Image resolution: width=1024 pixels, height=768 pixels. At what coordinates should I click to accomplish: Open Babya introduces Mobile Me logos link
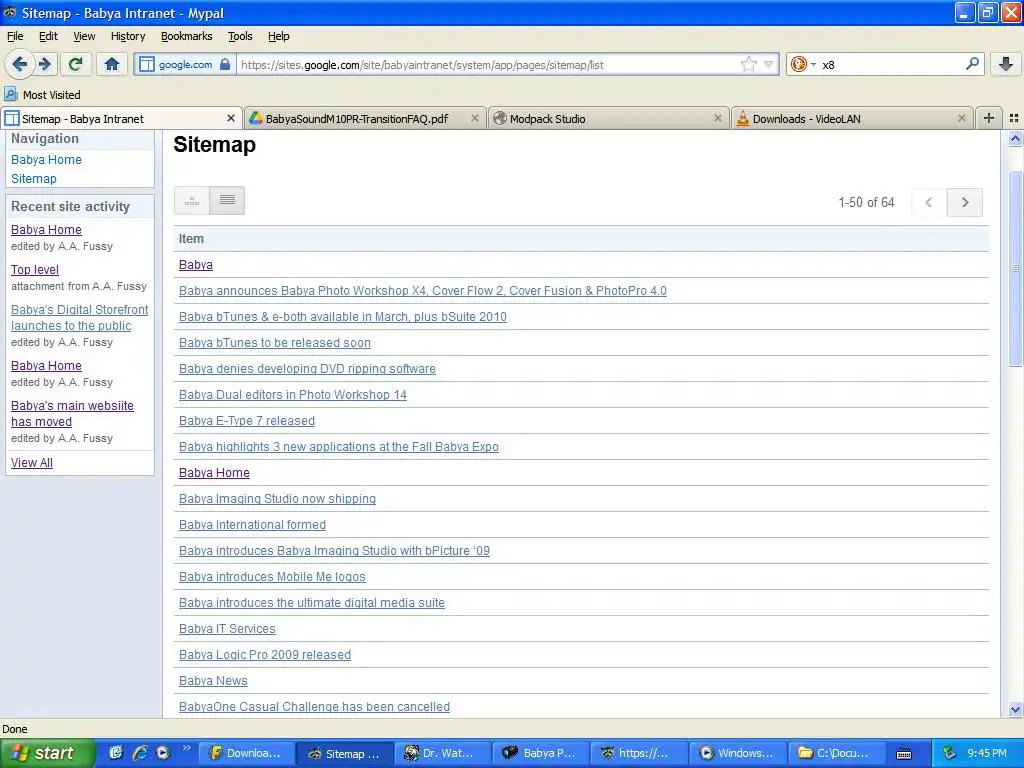point(272,577)
